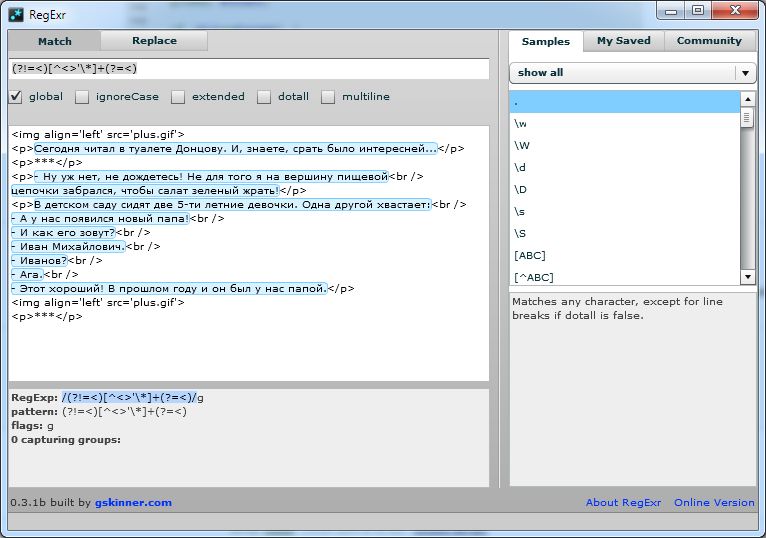Switch to the Community tab
Image resolution: width=766 pixels, height=538 pixels.
click(709, 41)
